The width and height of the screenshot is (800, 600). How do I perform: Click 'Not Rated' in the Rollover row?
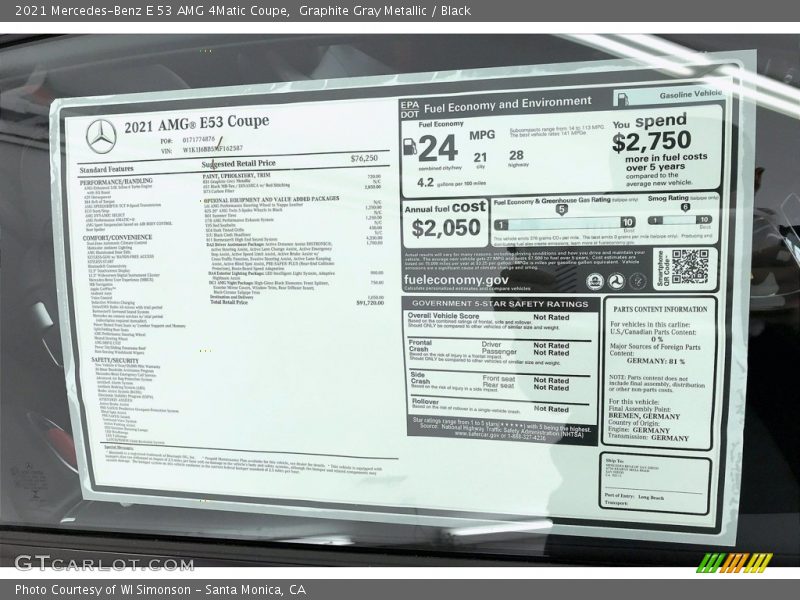pos(551,409)
